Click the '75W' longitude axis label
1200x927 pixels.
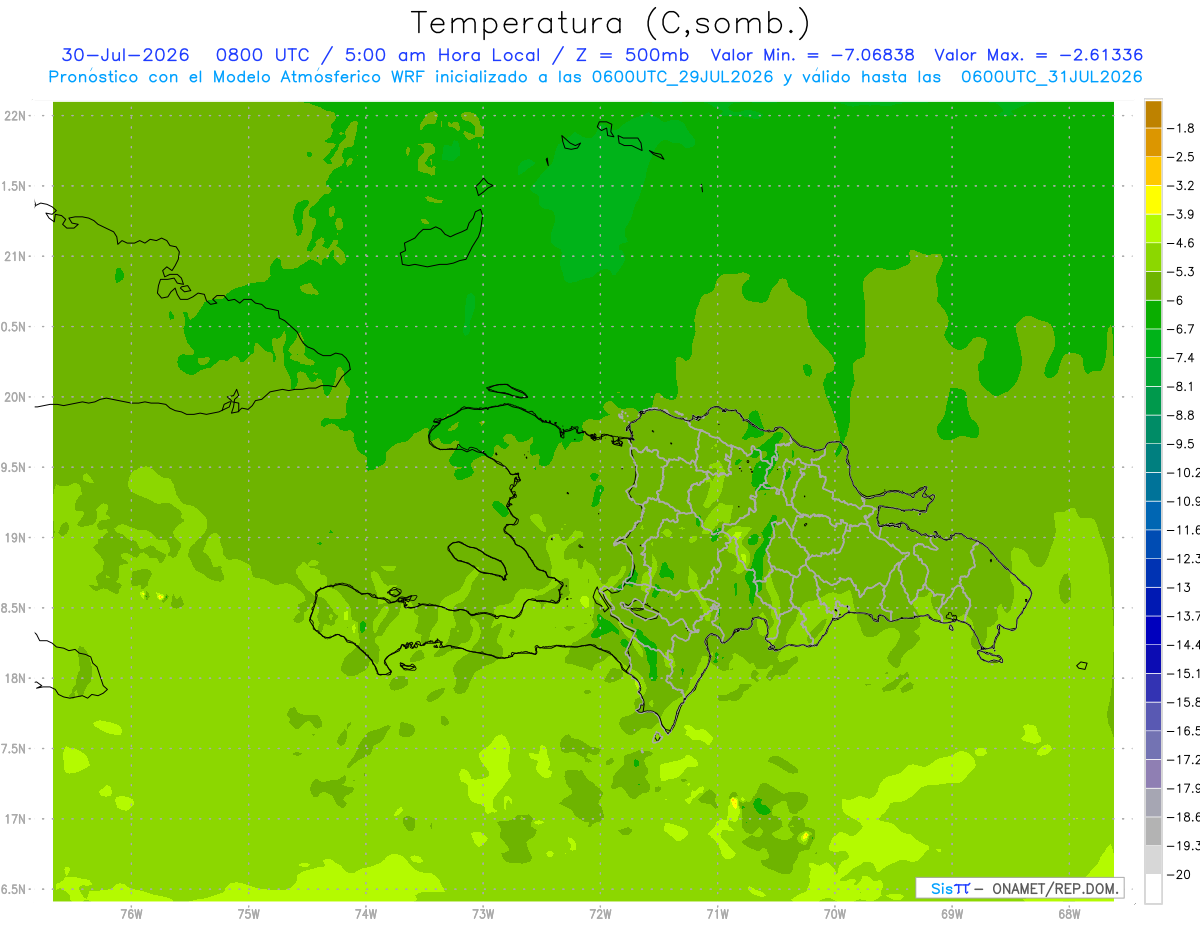tap(248, 914)
